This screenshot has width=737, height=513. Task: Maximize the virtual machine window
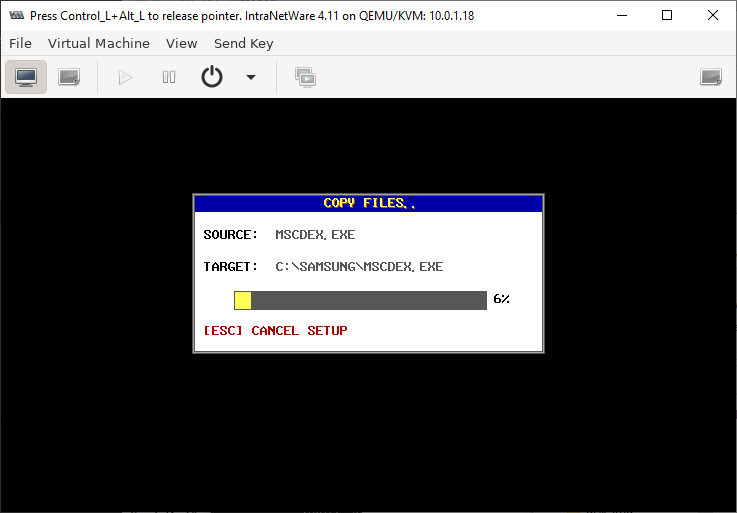pyautogui.click(x=666, y=16)
